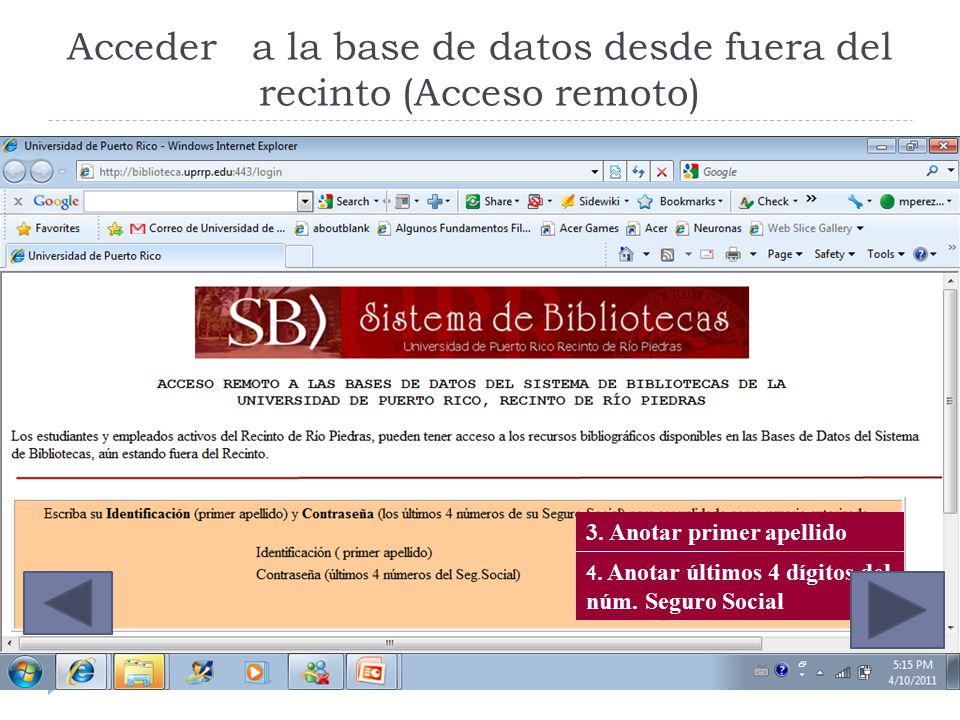The image size is (960, 720).
Task: Open Sidewiki from the Google Toolbar
Action: pos(594,201)
